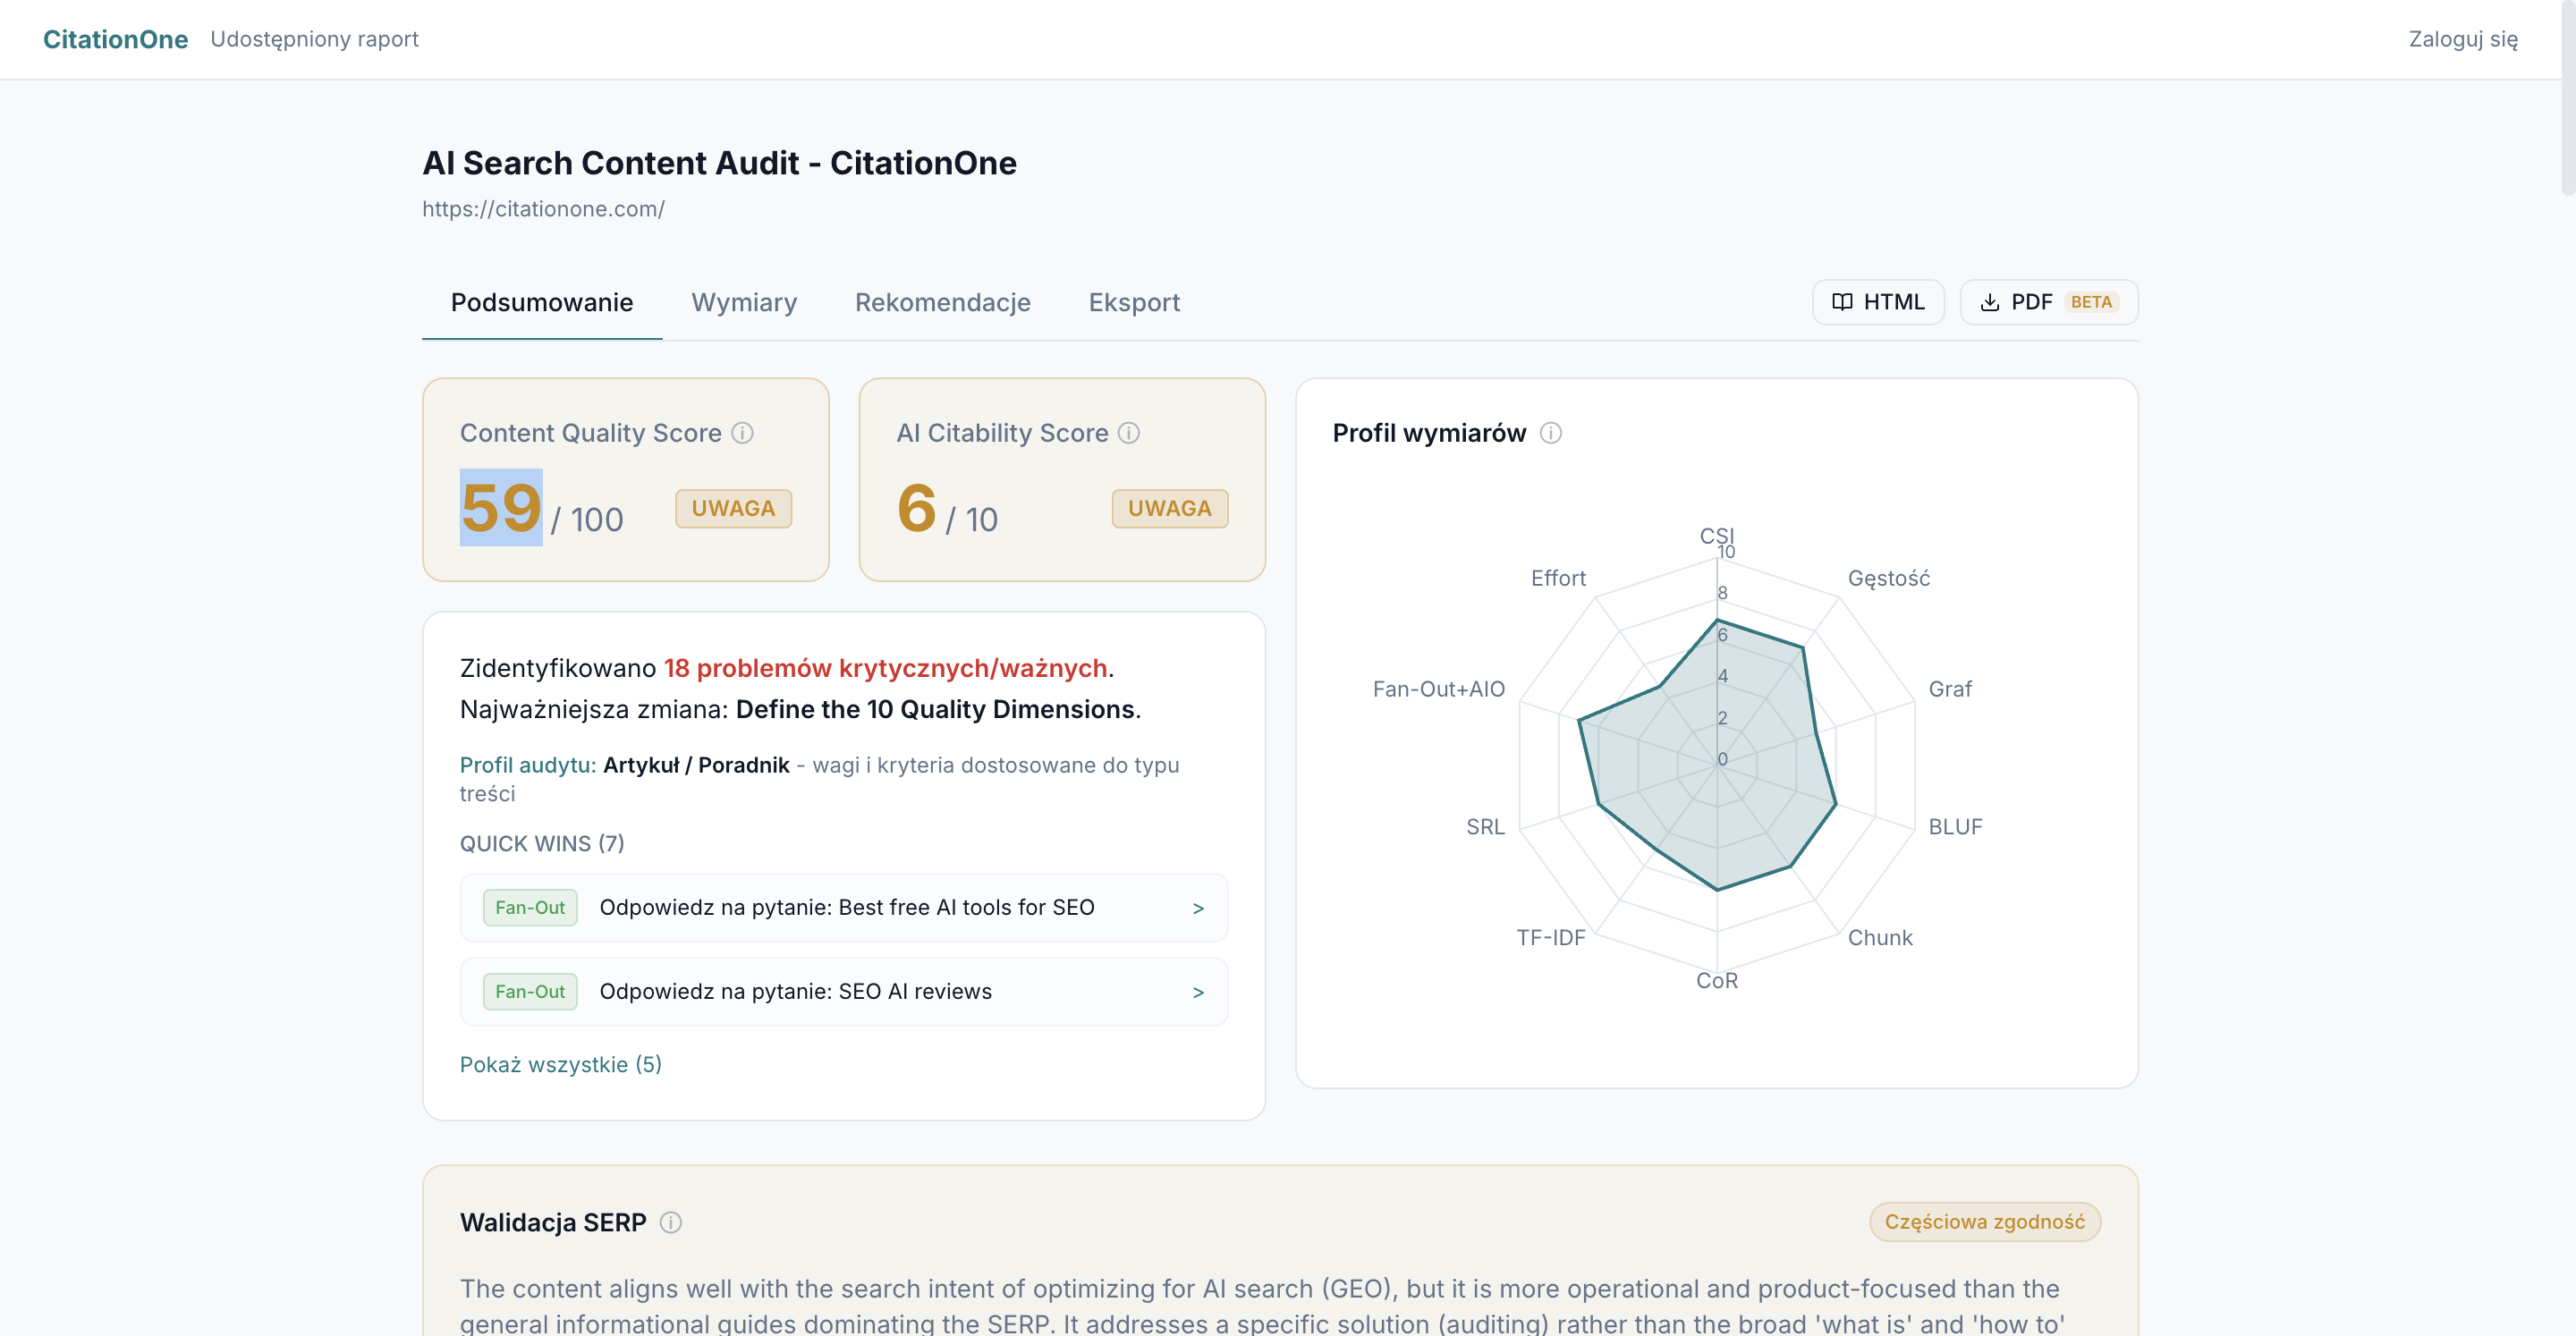Click the BETA badge on PDF button
The image size is (2576, 1336).
(2091, 302)
